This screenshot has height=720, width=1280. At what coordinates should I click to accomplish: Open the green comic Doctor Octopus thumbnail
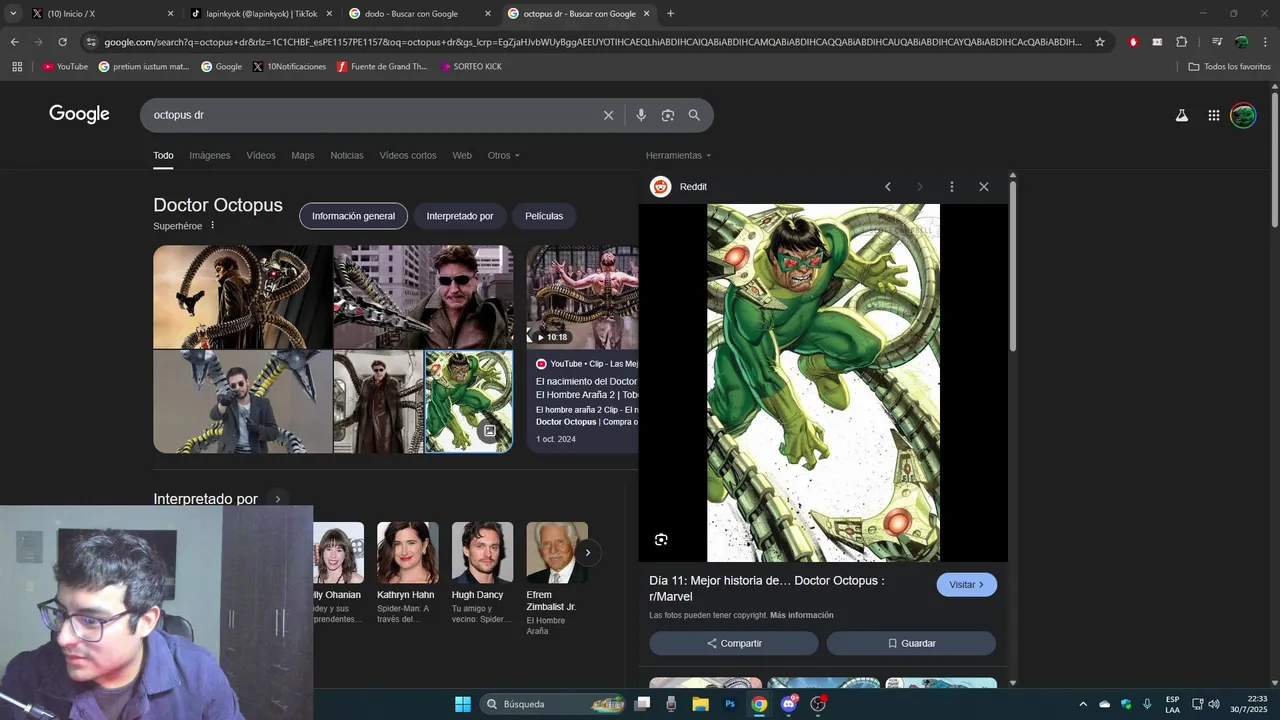[x=469, y=402]
